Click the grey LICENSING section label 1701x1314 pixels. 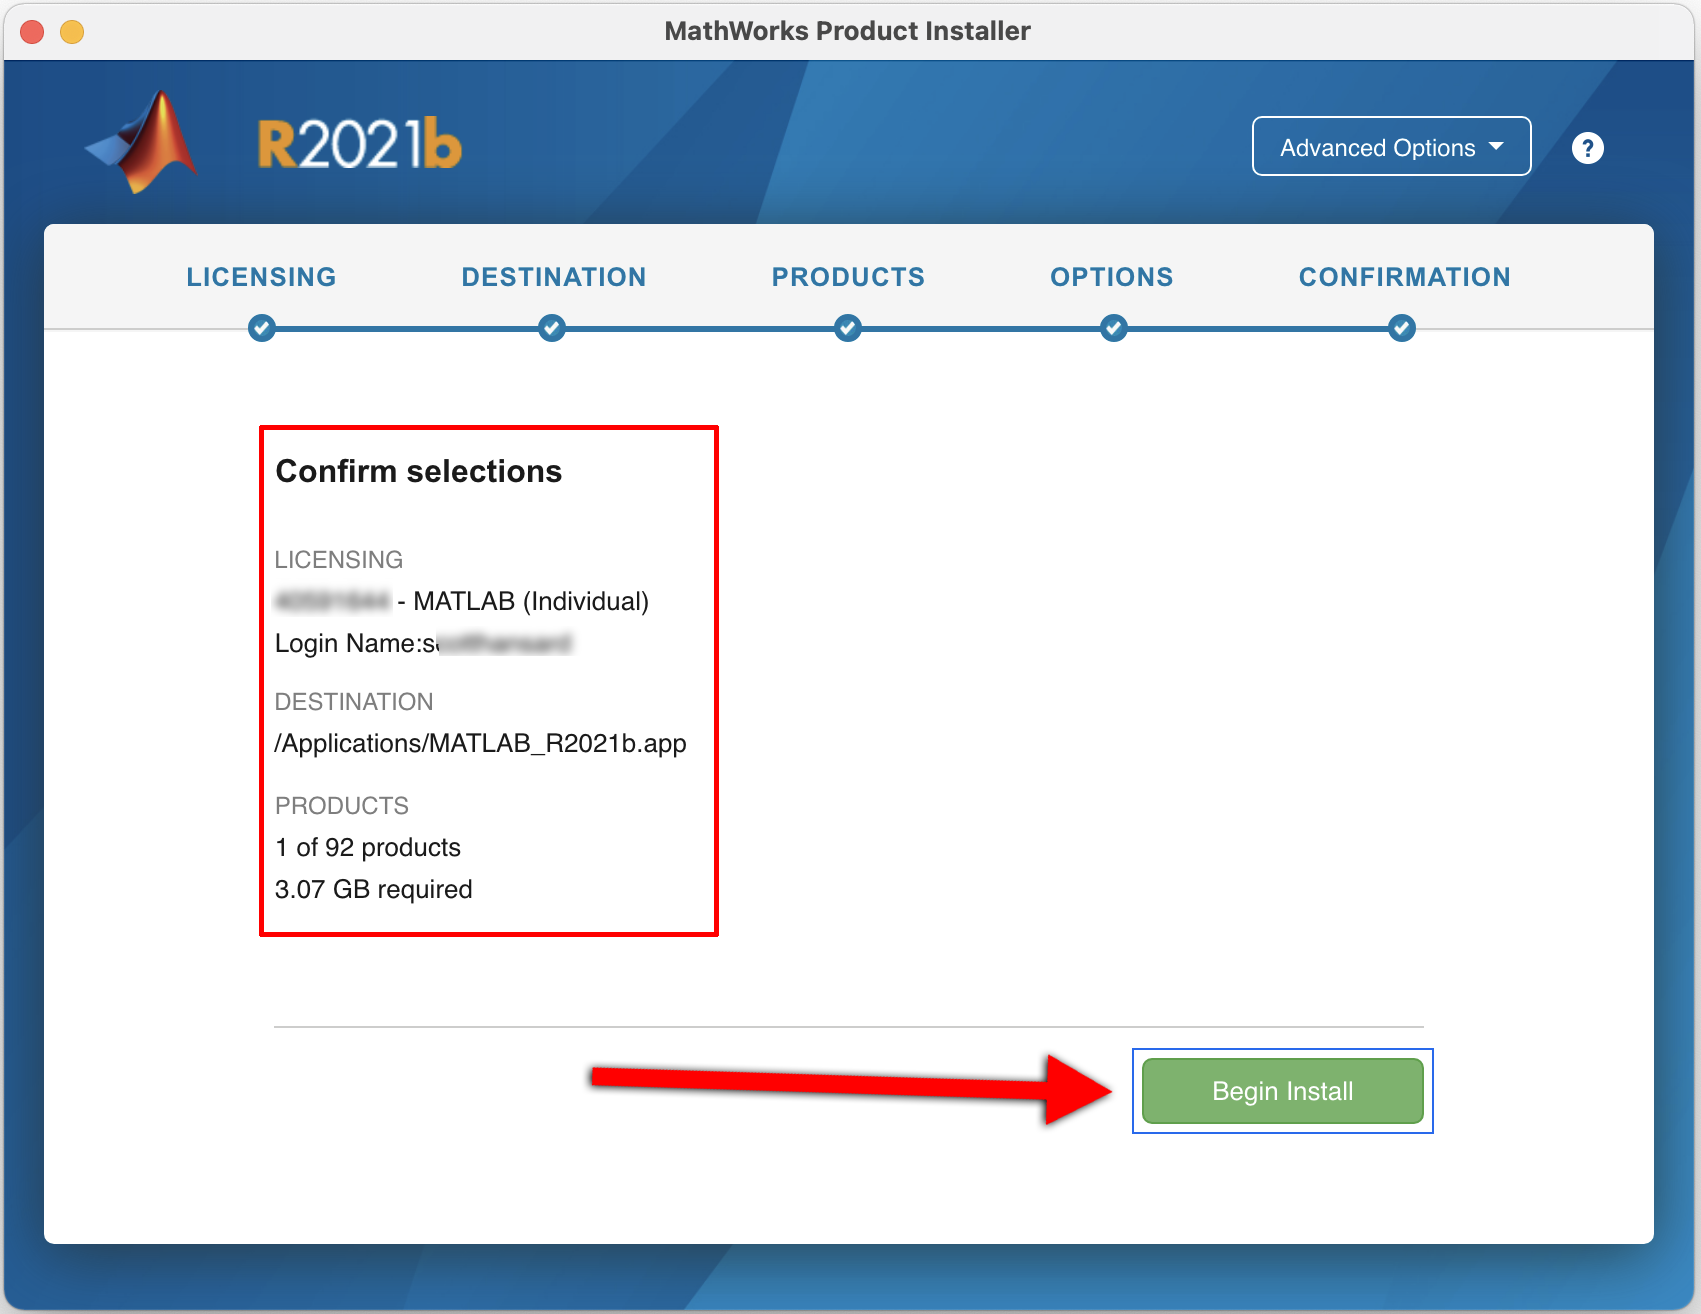pyautogui.click(x=339, y=559)
